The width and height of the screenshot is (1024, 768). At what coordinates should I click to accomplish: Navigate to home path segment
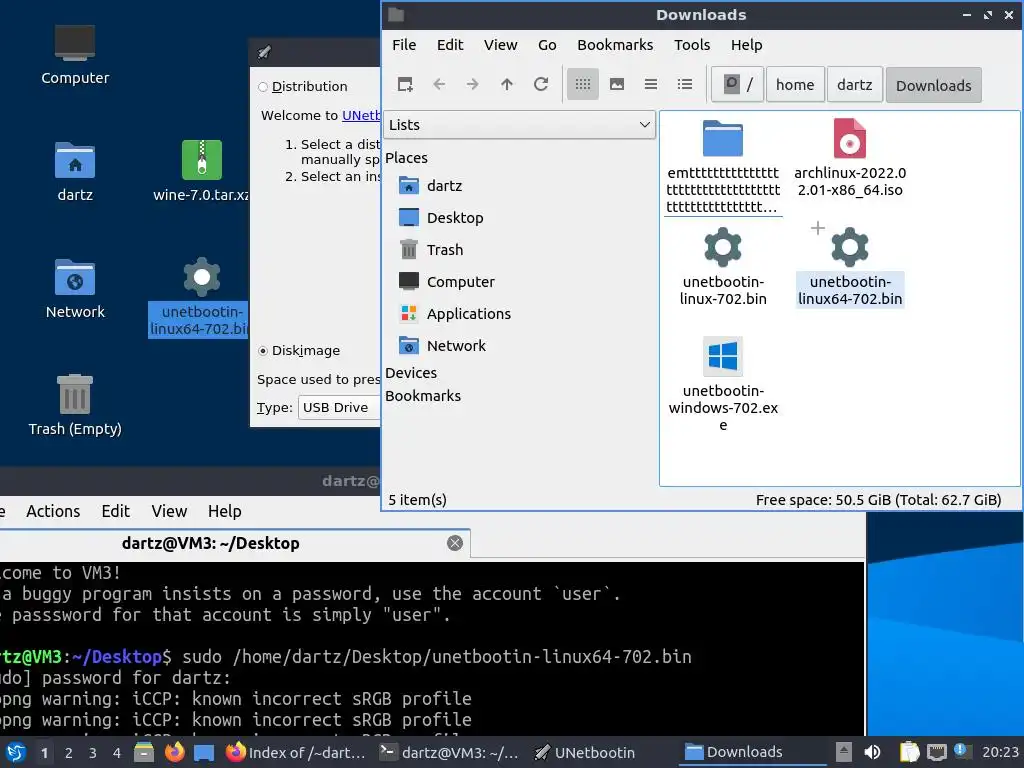795,85
